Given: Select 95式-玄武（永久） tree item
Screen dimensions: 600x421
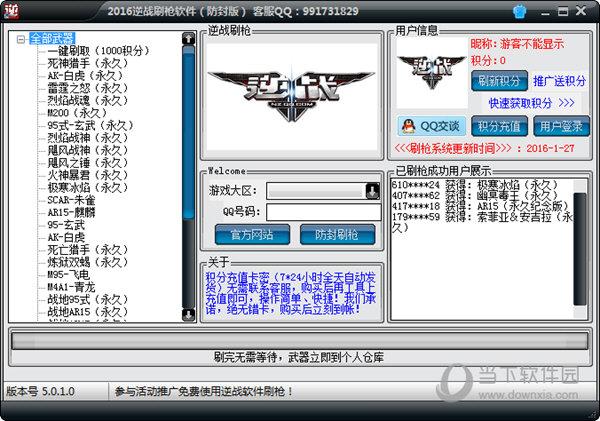Looking at the screenshot, I should (91, 125).
